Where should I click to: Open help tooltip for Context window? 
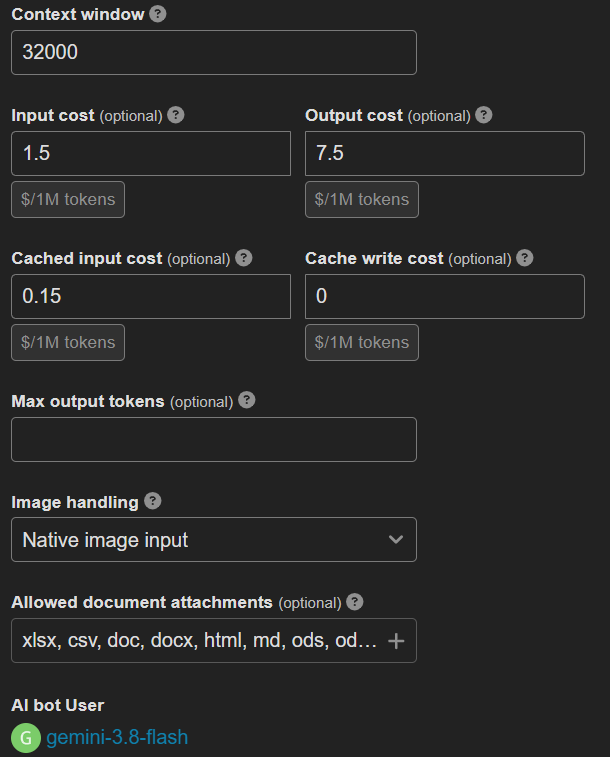[158, 14]
